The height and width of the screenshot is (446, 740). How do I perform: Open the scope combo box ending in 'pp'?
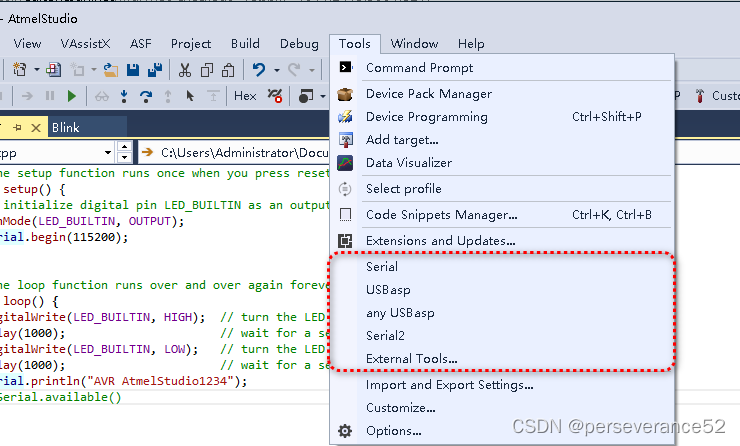pyautogui.click(x=56, y=153)
